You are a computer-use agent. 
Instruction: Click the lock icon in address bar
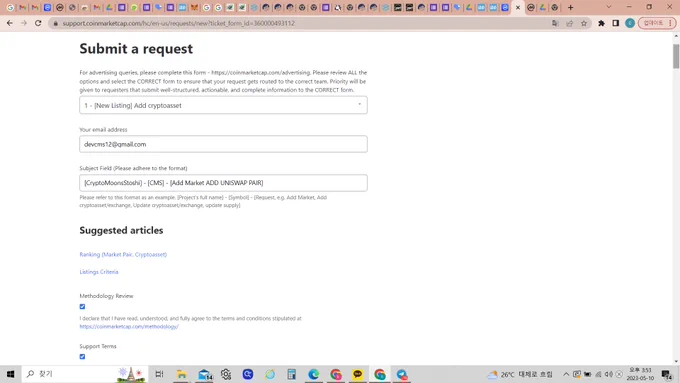[x=56, y=23]
